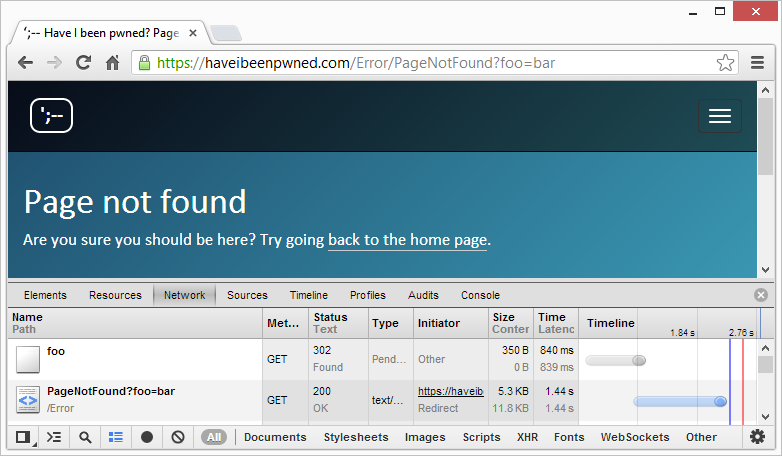Filter requests by Fonts

point(569,438)
